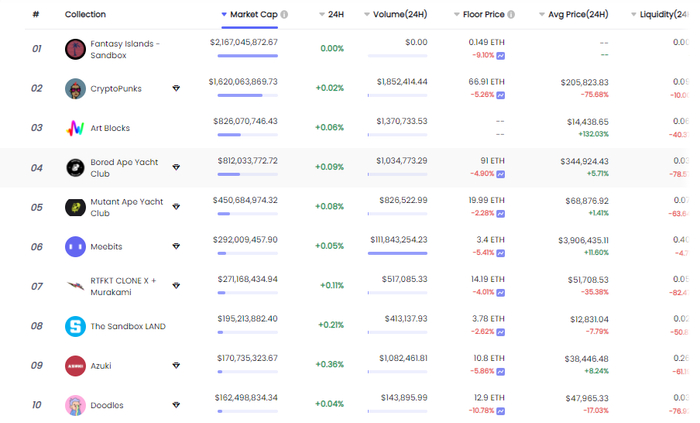The width and height of the screenshot is (700, 423).
Task: Select market cap value $812,033,772.72
Action: click(248, 161)
